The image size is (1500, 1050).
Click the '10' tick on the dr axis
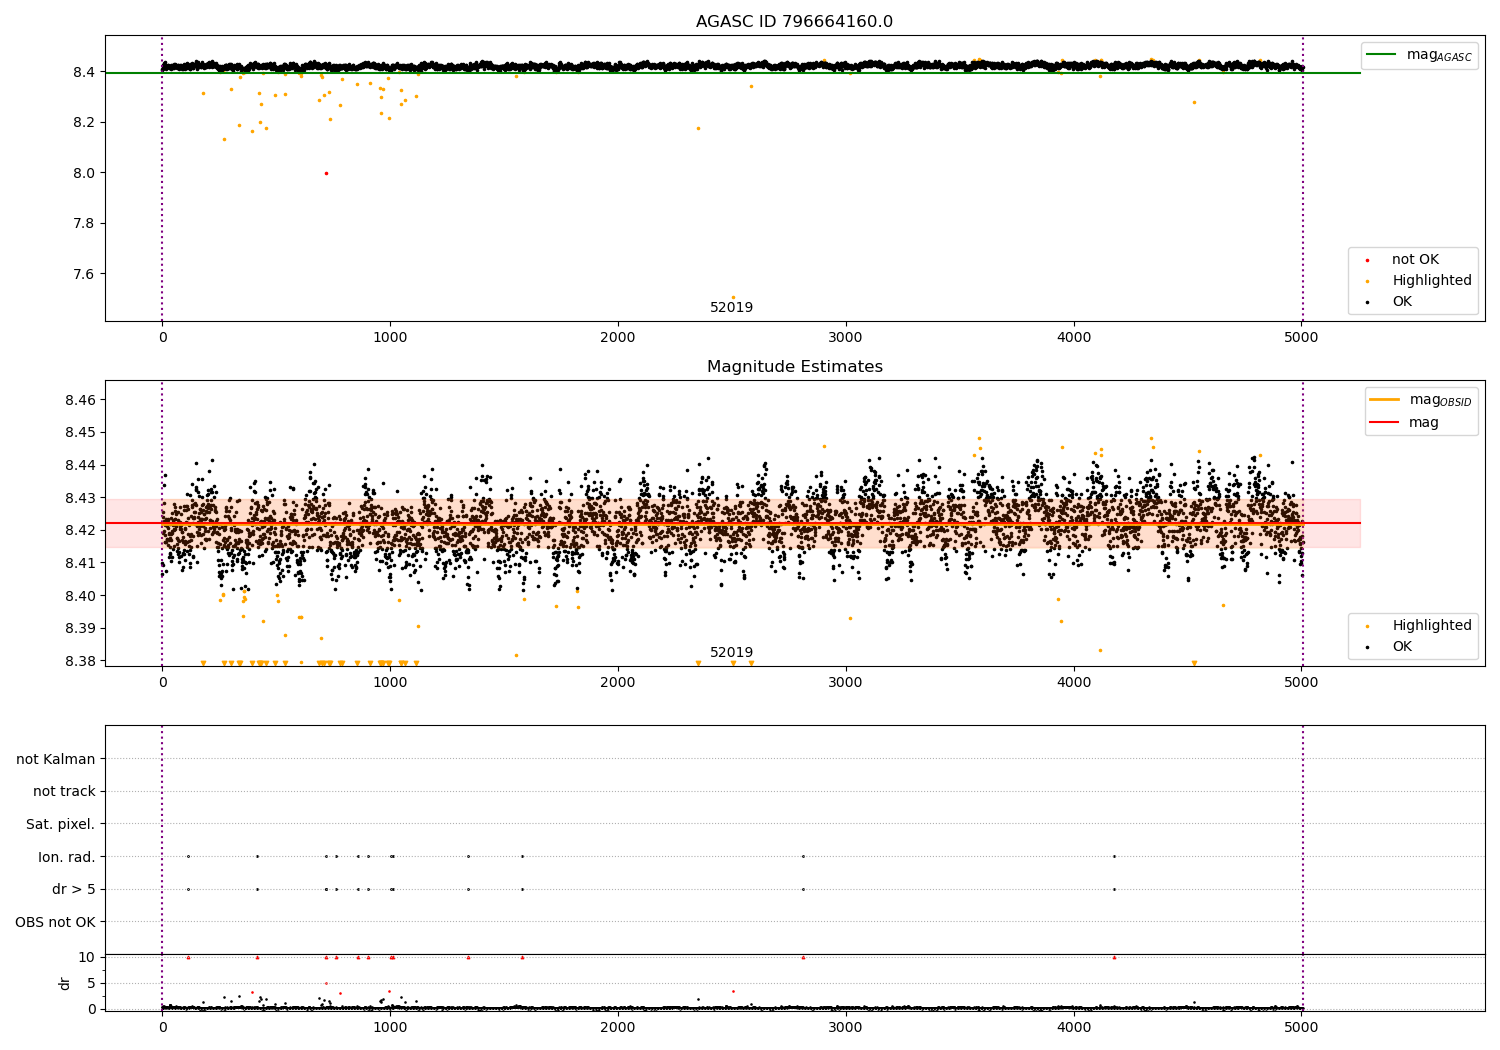coord(87,957)
